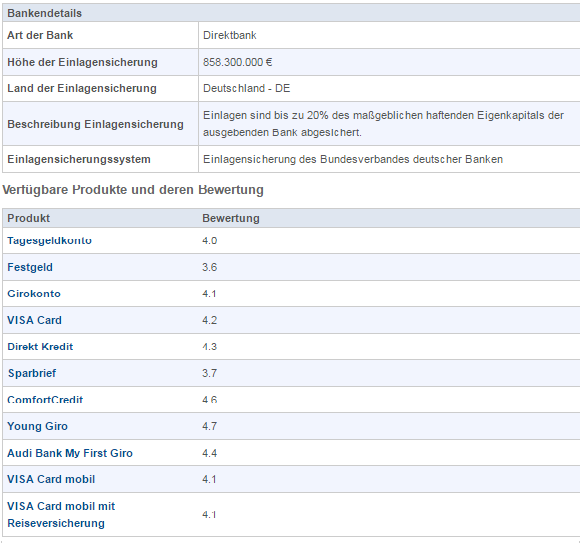The height and width of the screenshot is (556, 585).
Task: Open the Young Giro product link
Action: [x=37, y=426]
